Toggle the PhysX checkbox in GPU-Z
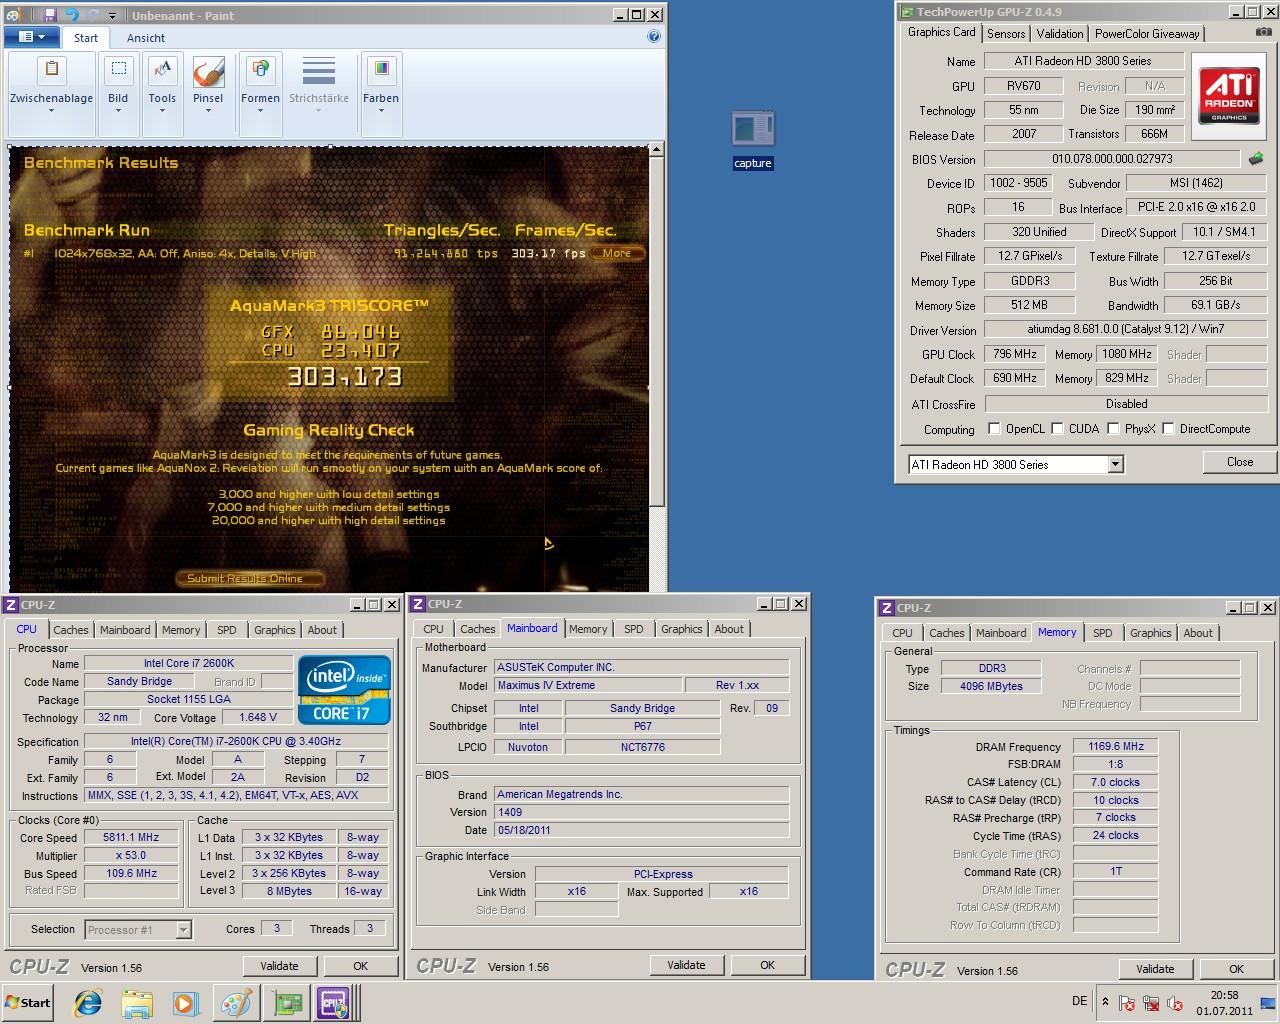Viewport: 1280px width, 1024px height. 1113,428
